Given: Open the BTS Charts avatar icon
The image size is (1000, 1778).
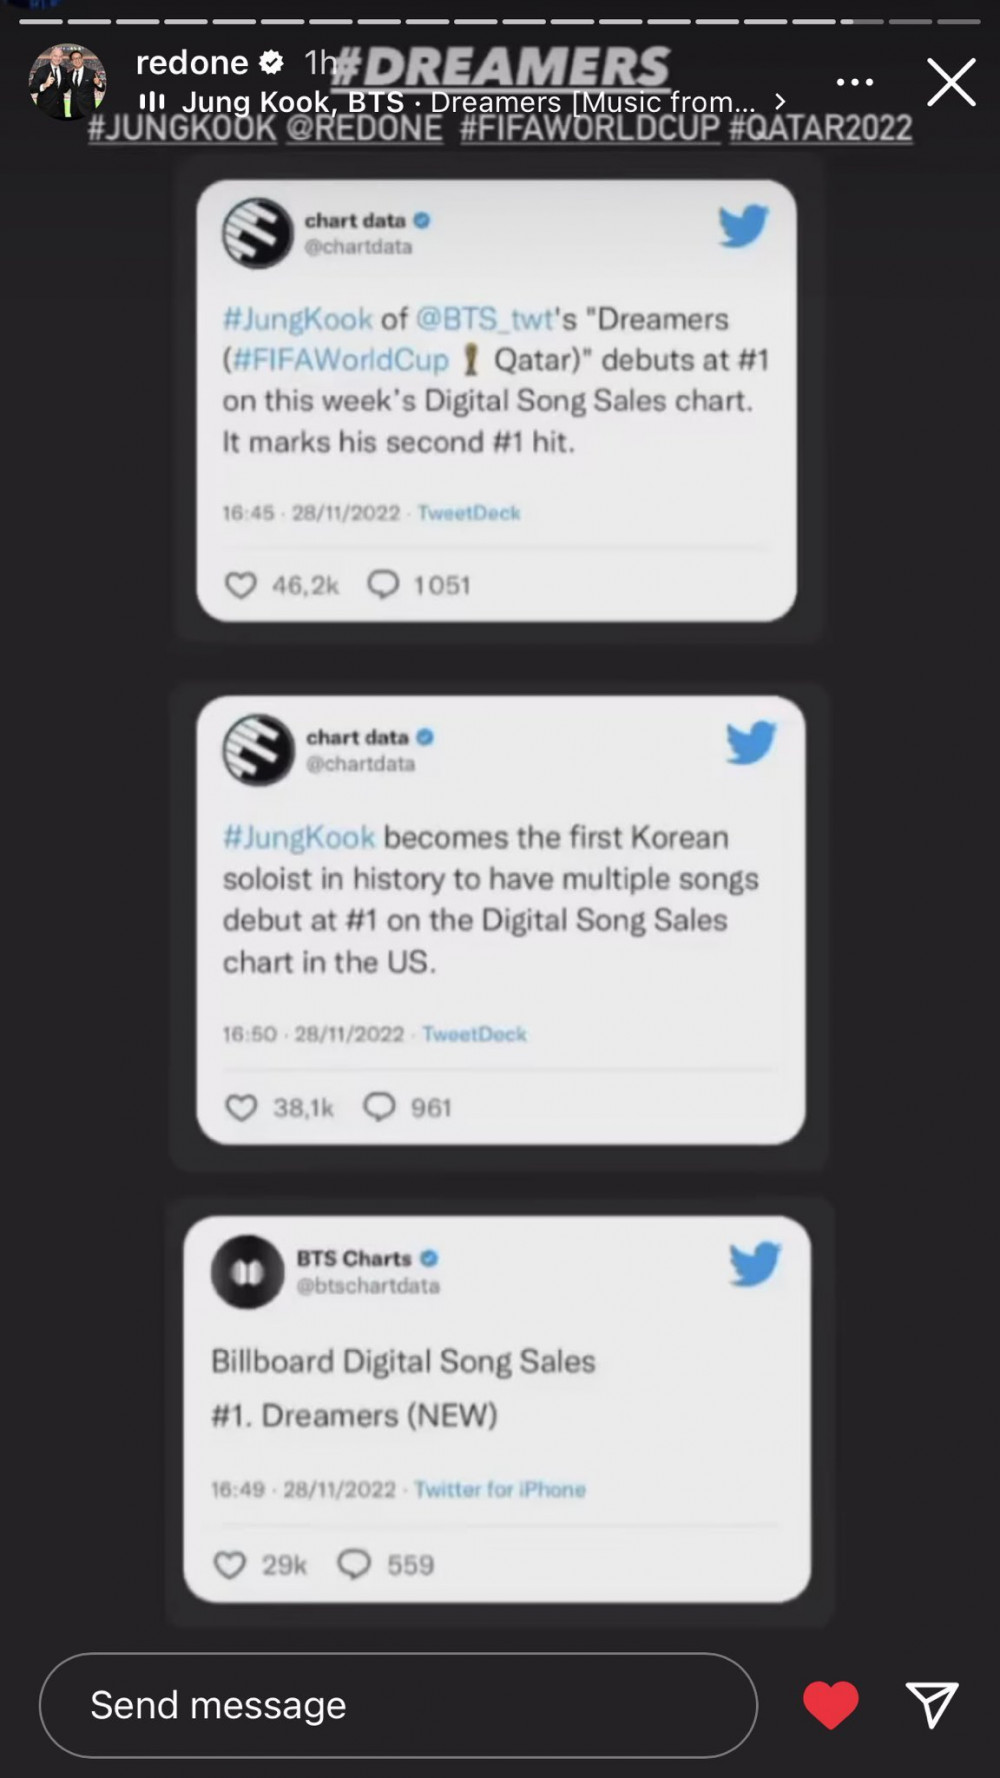Looking at the screenshot, I should tap(248, 1272).
